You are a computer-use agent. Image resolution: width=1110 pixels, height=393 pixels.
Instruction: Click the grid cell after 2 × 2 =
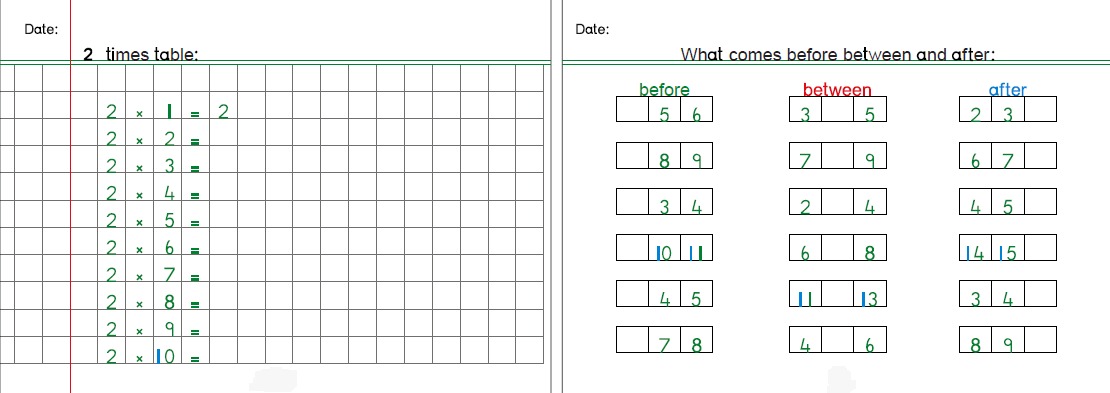223,132
